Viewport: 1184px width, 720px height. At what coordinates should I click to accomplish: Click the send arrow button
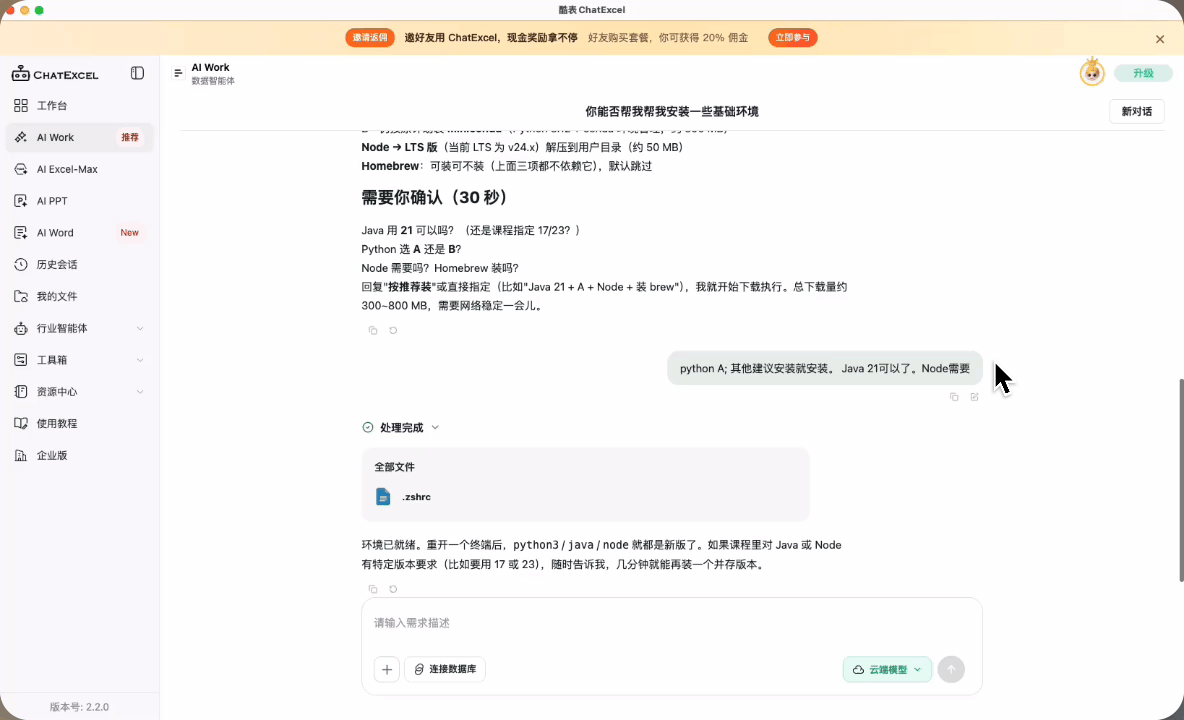point(951,669)
